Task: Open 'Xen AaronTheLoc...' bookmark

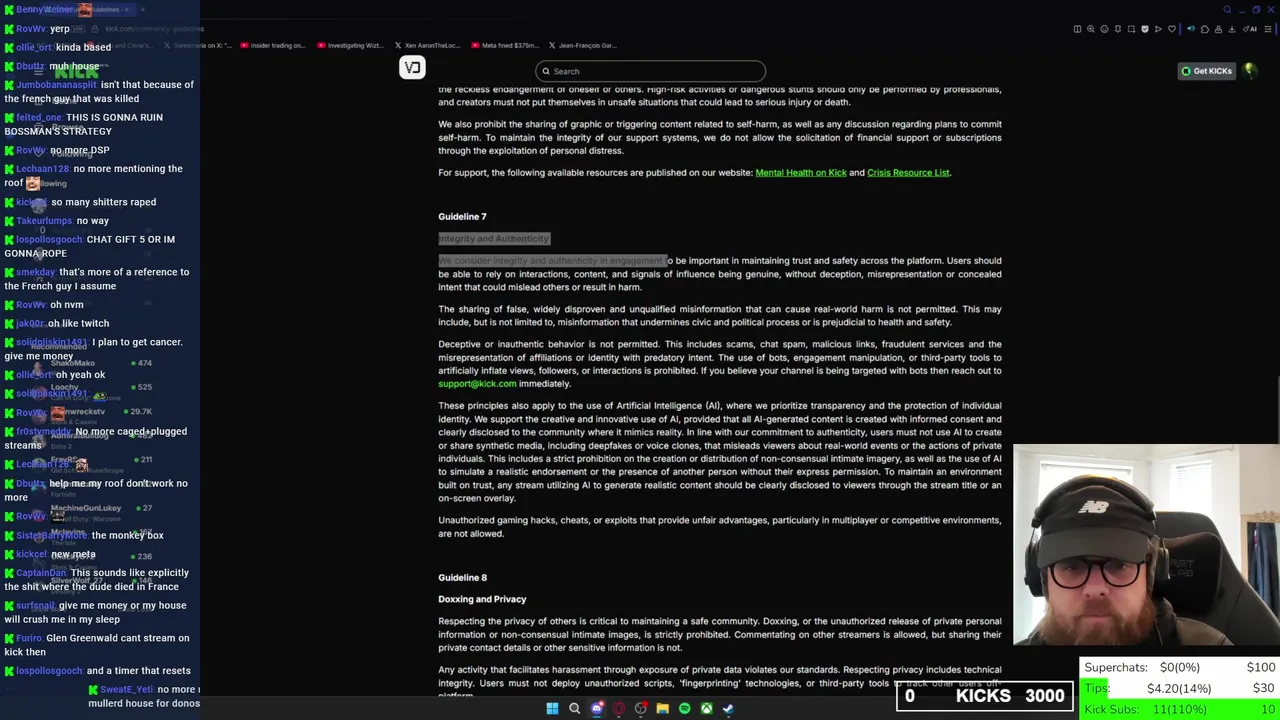Action: 426,45
